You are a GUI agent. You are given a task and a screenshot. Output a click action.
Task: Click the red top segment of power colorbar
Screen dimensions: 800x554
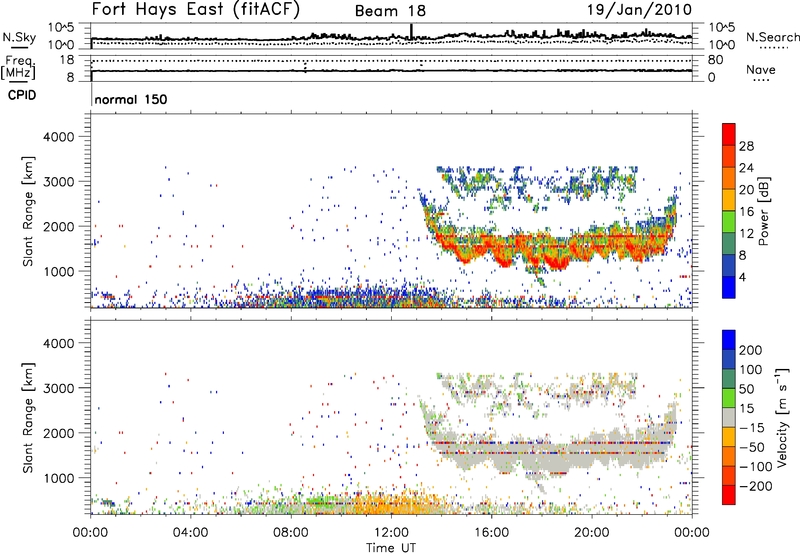(x=729, y=135)
